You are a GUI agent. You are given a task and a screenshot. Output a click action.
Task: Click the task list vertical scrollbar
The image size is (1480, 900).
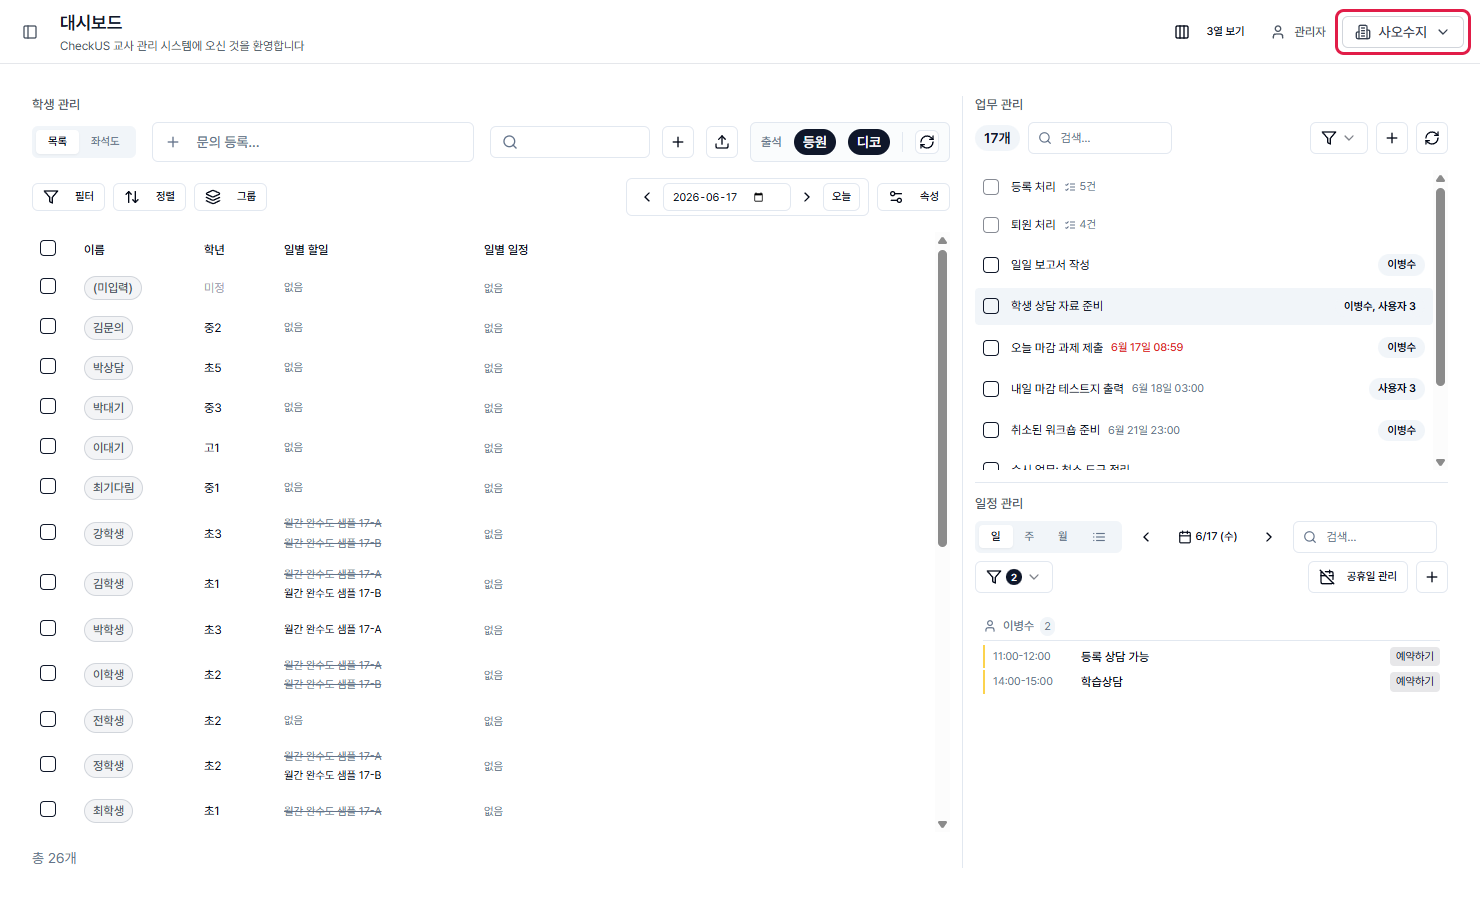click(1440, 287)
